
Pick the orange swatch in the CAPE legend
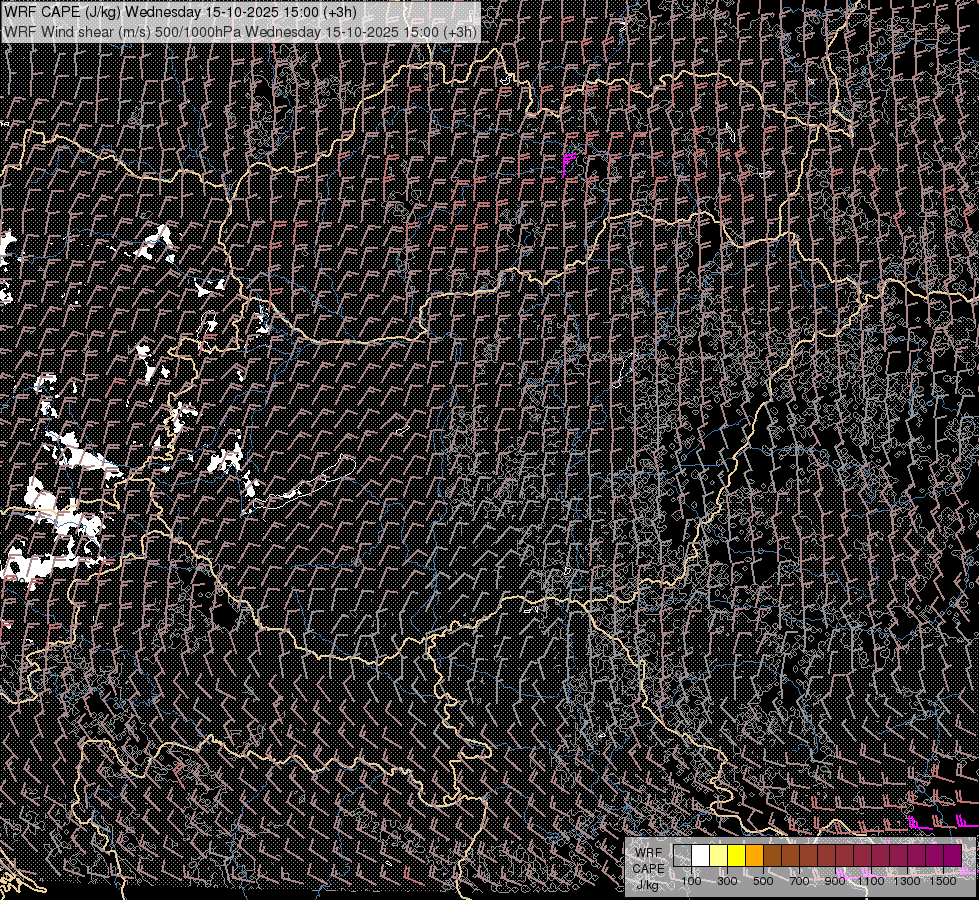pyautogui.click(x=754, y=855)
